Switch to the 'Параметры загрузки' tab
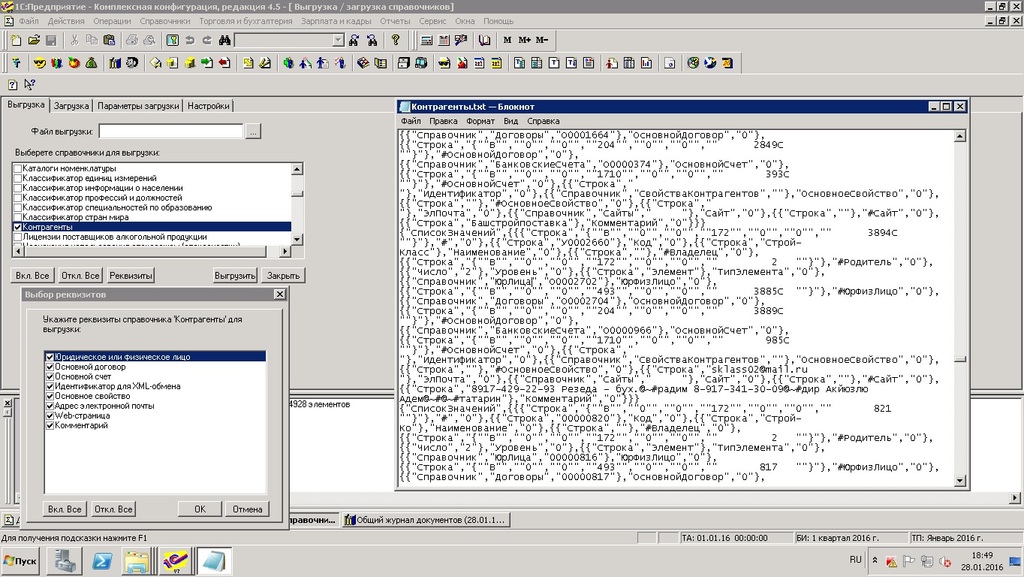Image resolution: width=1024 pixels, height=577 pixels. [x=138, y=106]
